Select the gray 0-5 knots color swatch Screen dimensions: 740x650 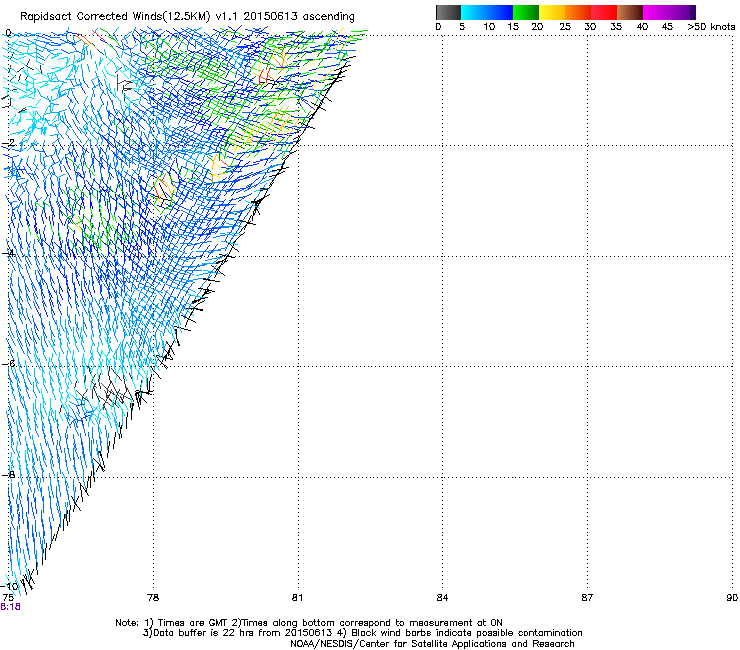[x=448, y=12]
